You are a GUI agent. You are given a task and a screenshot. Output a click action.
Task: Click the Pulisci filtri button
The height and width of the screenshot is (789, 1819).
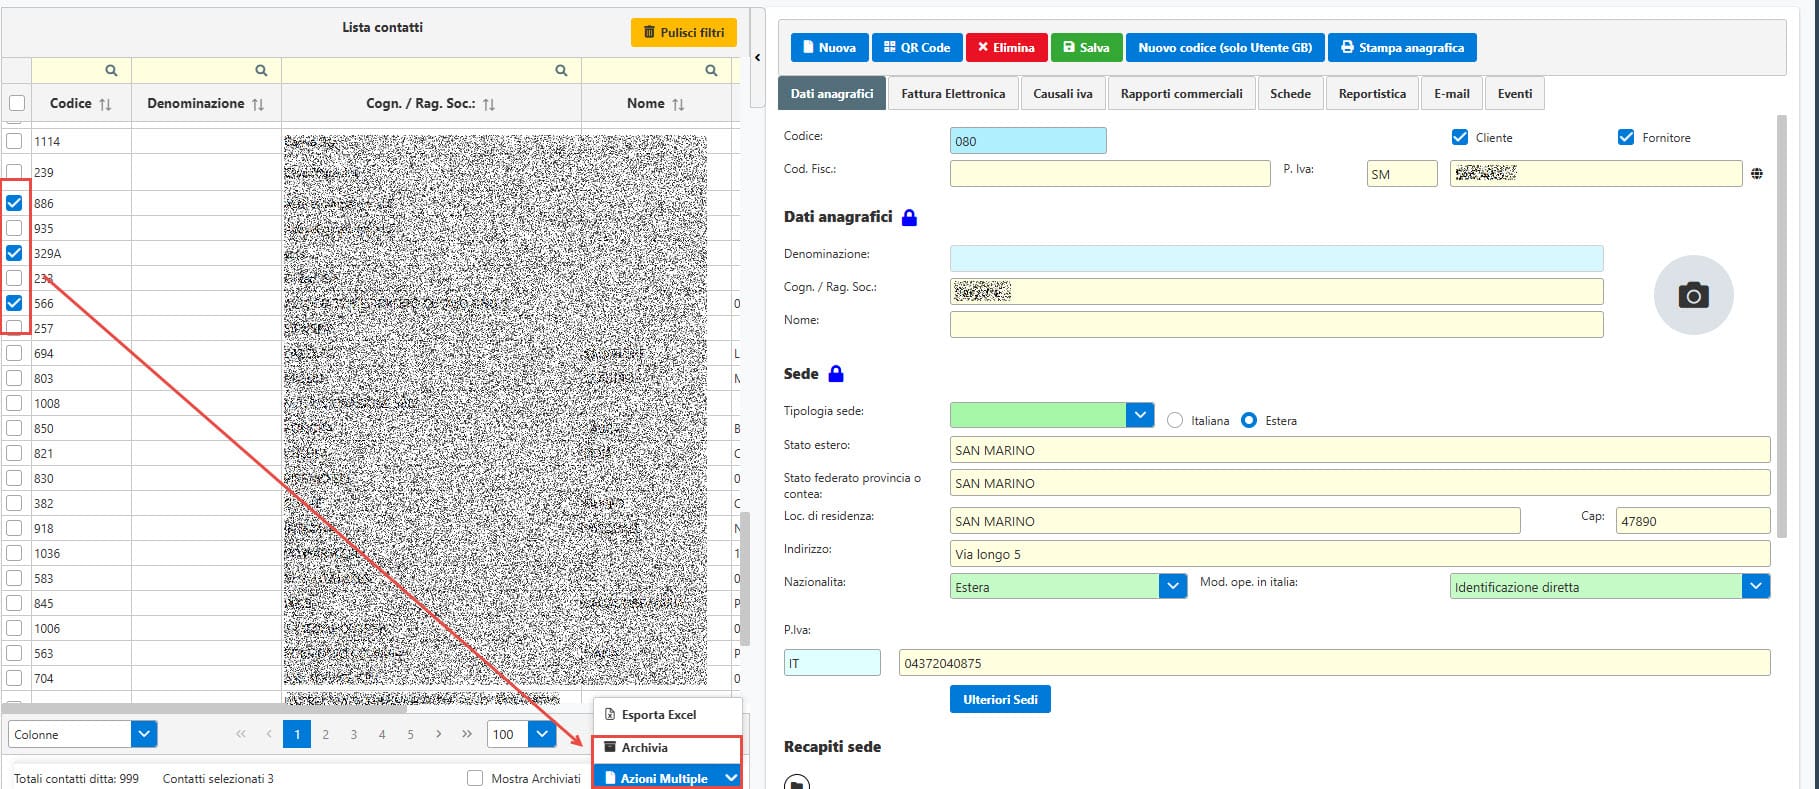pos(683,32)
